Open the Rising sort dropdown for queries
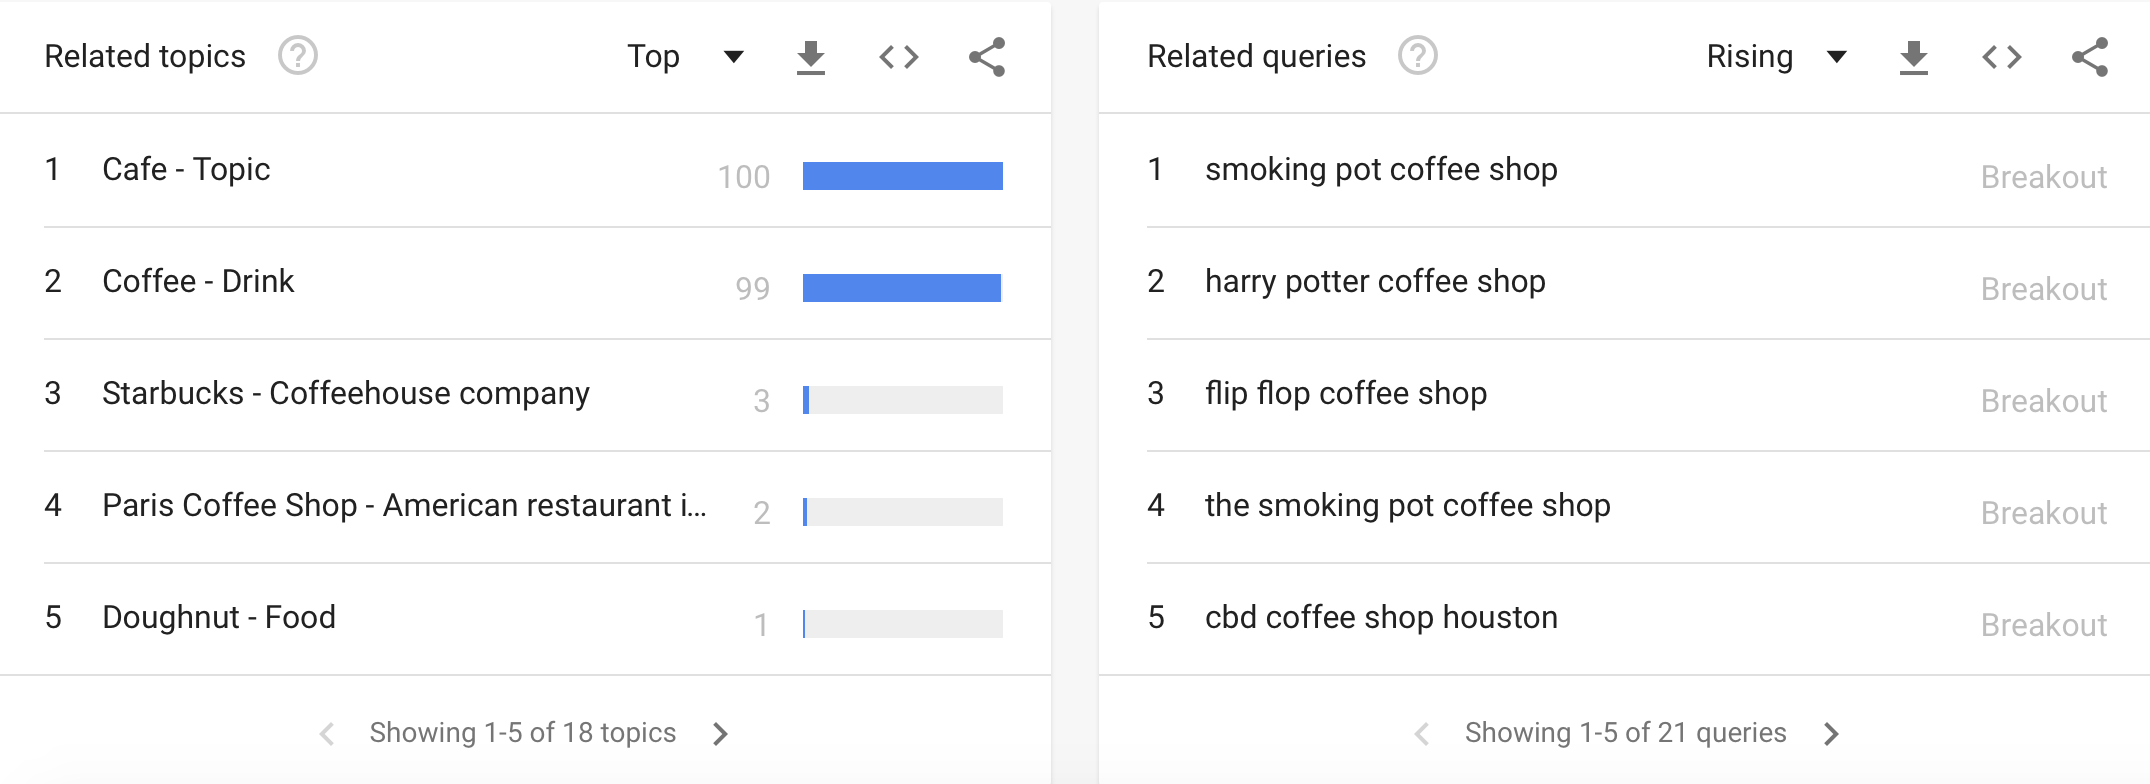This screenshot has width=2150, height=784. 1777,57
